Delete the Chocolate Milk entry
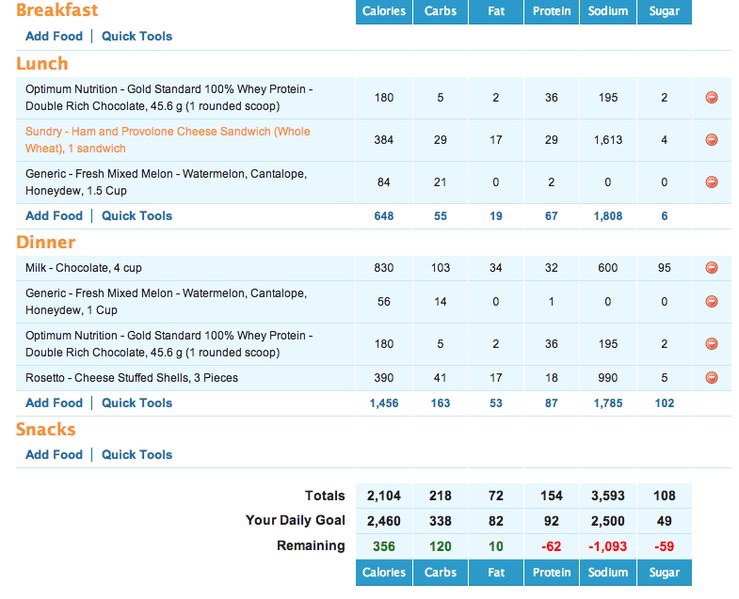Viewport: 739px width, 599px height. 711,268
